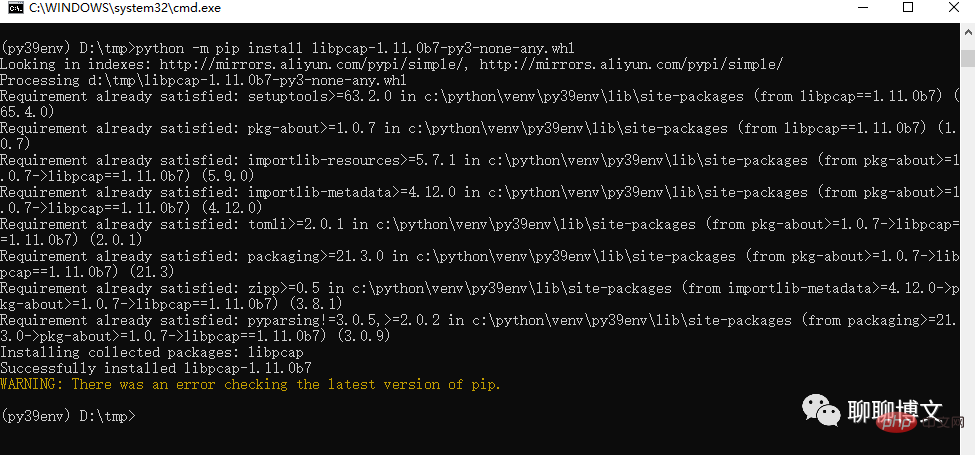The width and height of the screenshot is (975, 455).
Task: Click the cmd.exe icon in title bar
Action: pyautogui.click(x=14, y=9)
